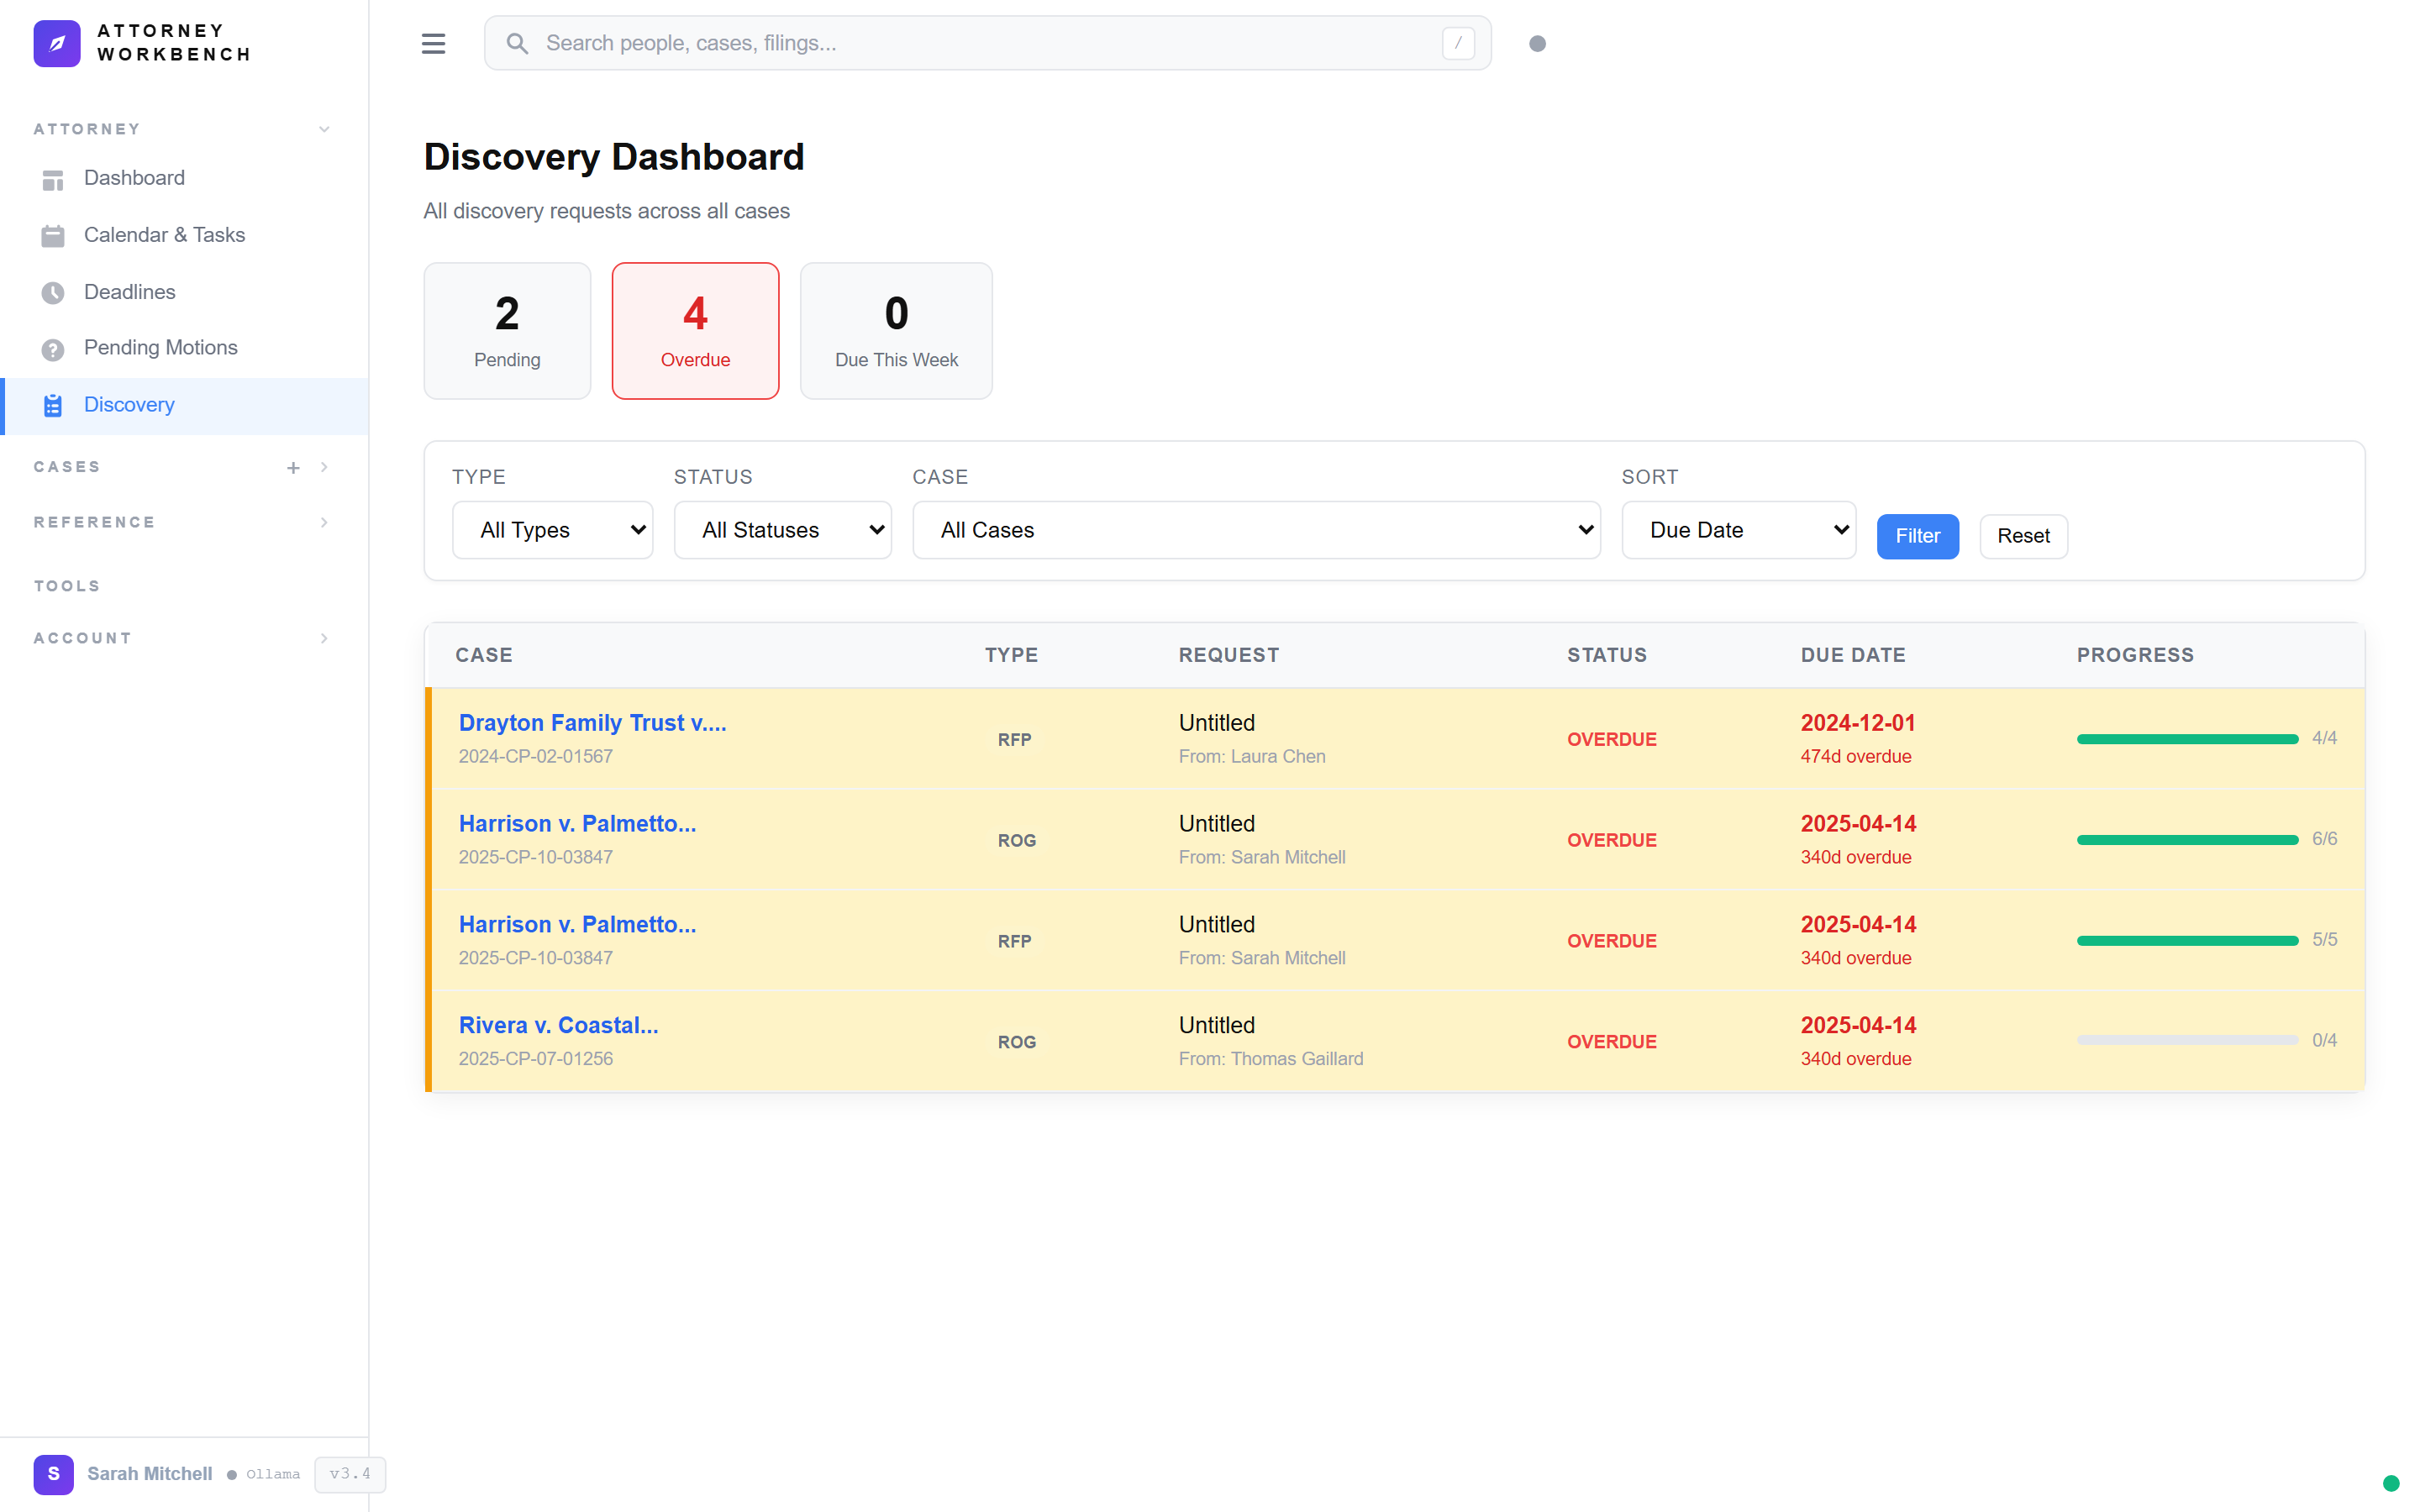Open Calendar & Tasks via its calendar icon
Image resolution: width=2420 pixels, height=1512 pixels.
pos(53,235)
